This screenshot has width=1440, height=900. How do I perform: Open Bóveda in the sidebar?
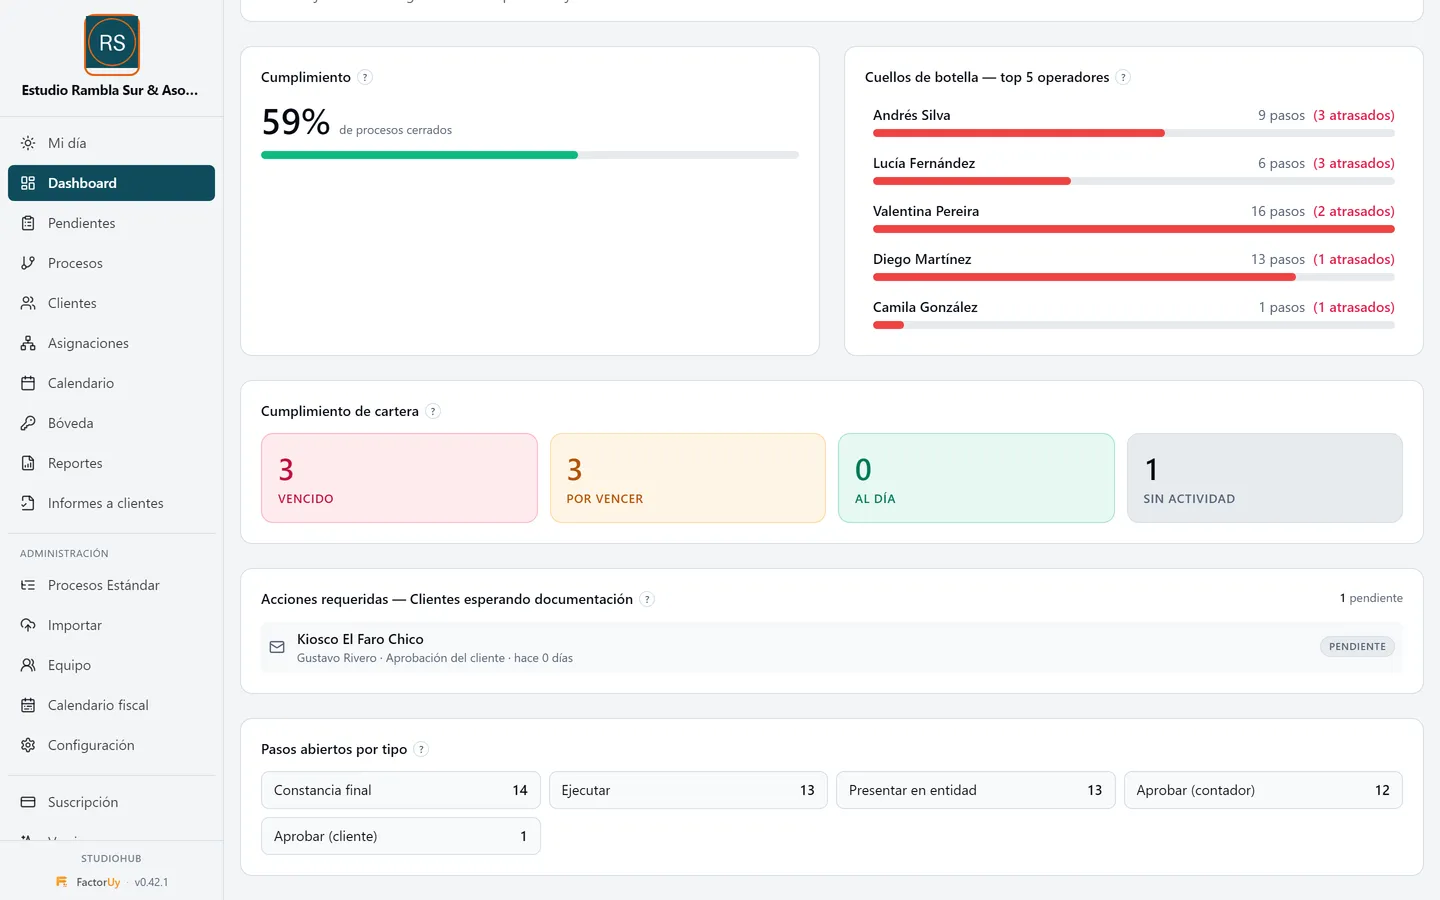point(111,423)
